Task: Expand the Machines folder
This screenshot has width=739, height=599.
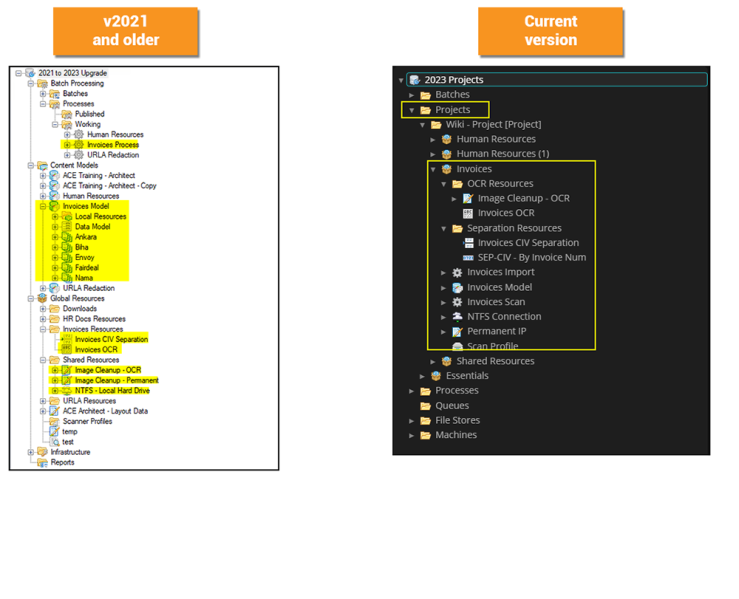Action: [x=411, y=435]
